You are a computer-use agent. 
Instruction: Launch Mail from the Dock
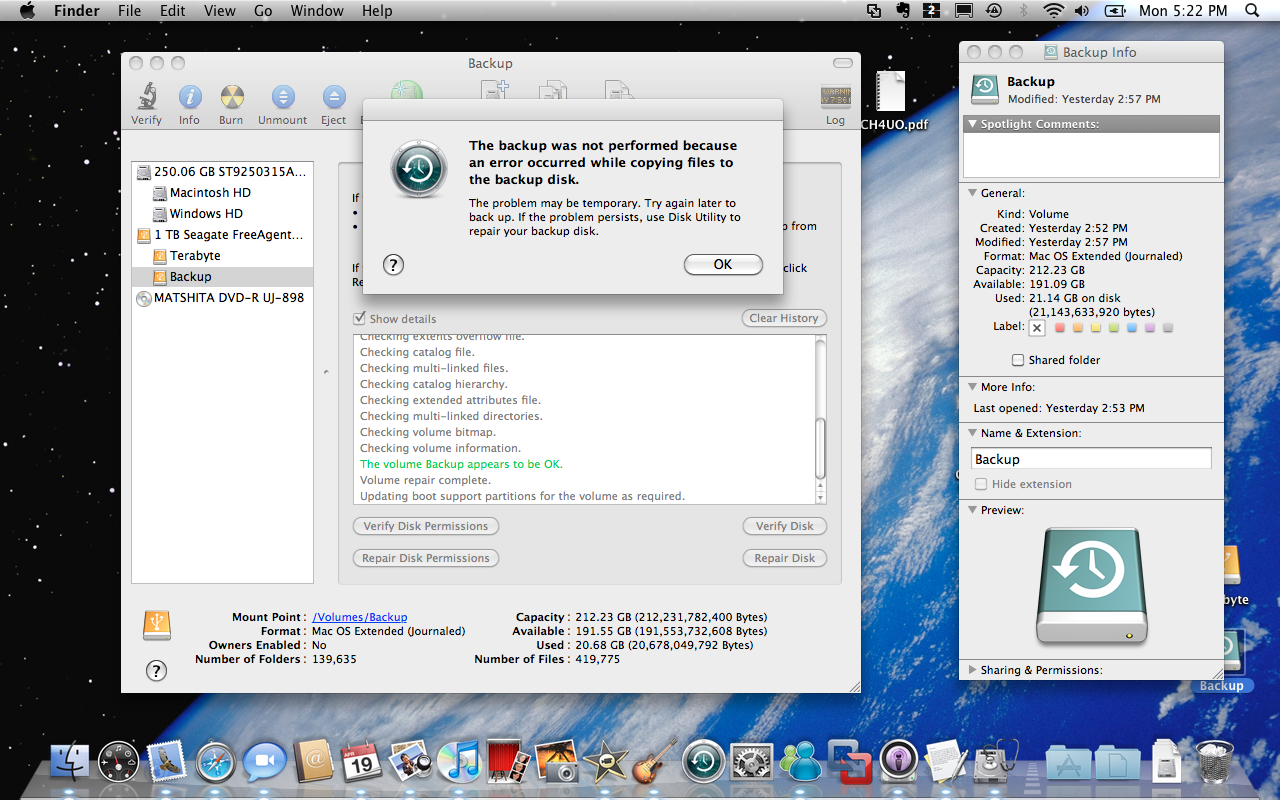pyautogui.click(x=167, y=762)
